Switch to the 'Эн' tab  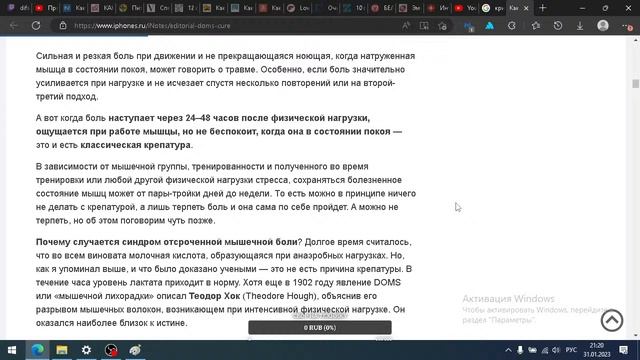pyautogui.click(x=410, y=8)
